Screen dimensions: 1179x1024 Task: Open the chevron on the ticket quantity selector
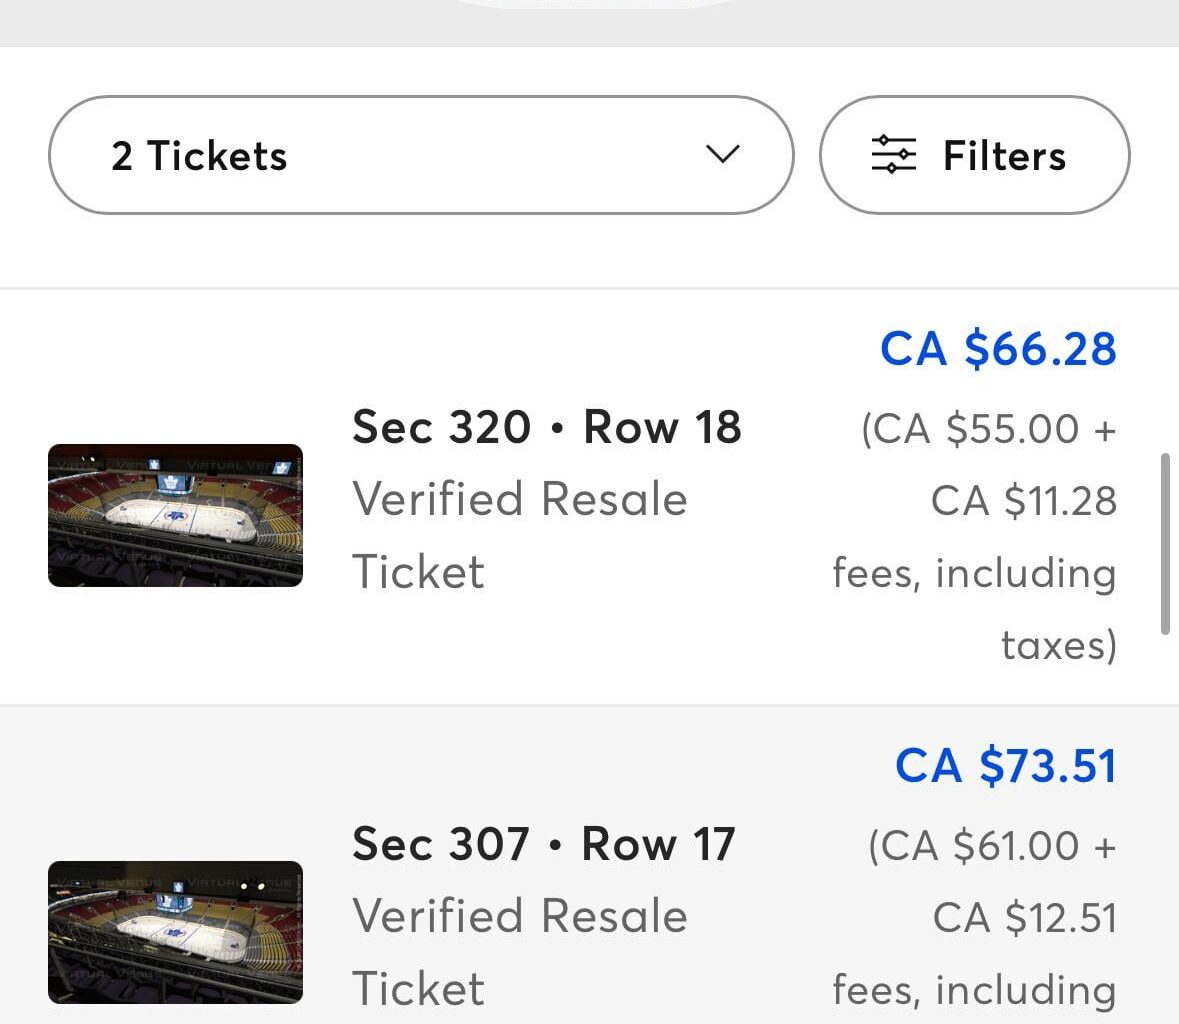722,155
